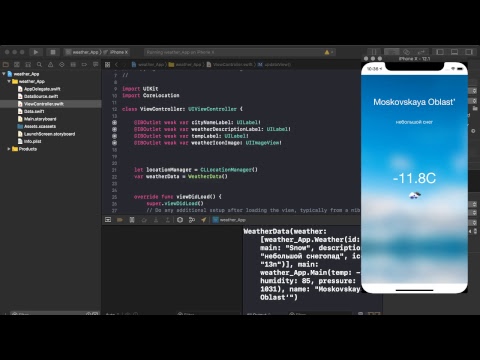Open the Breakpoint navigator

tap(84, 64)
